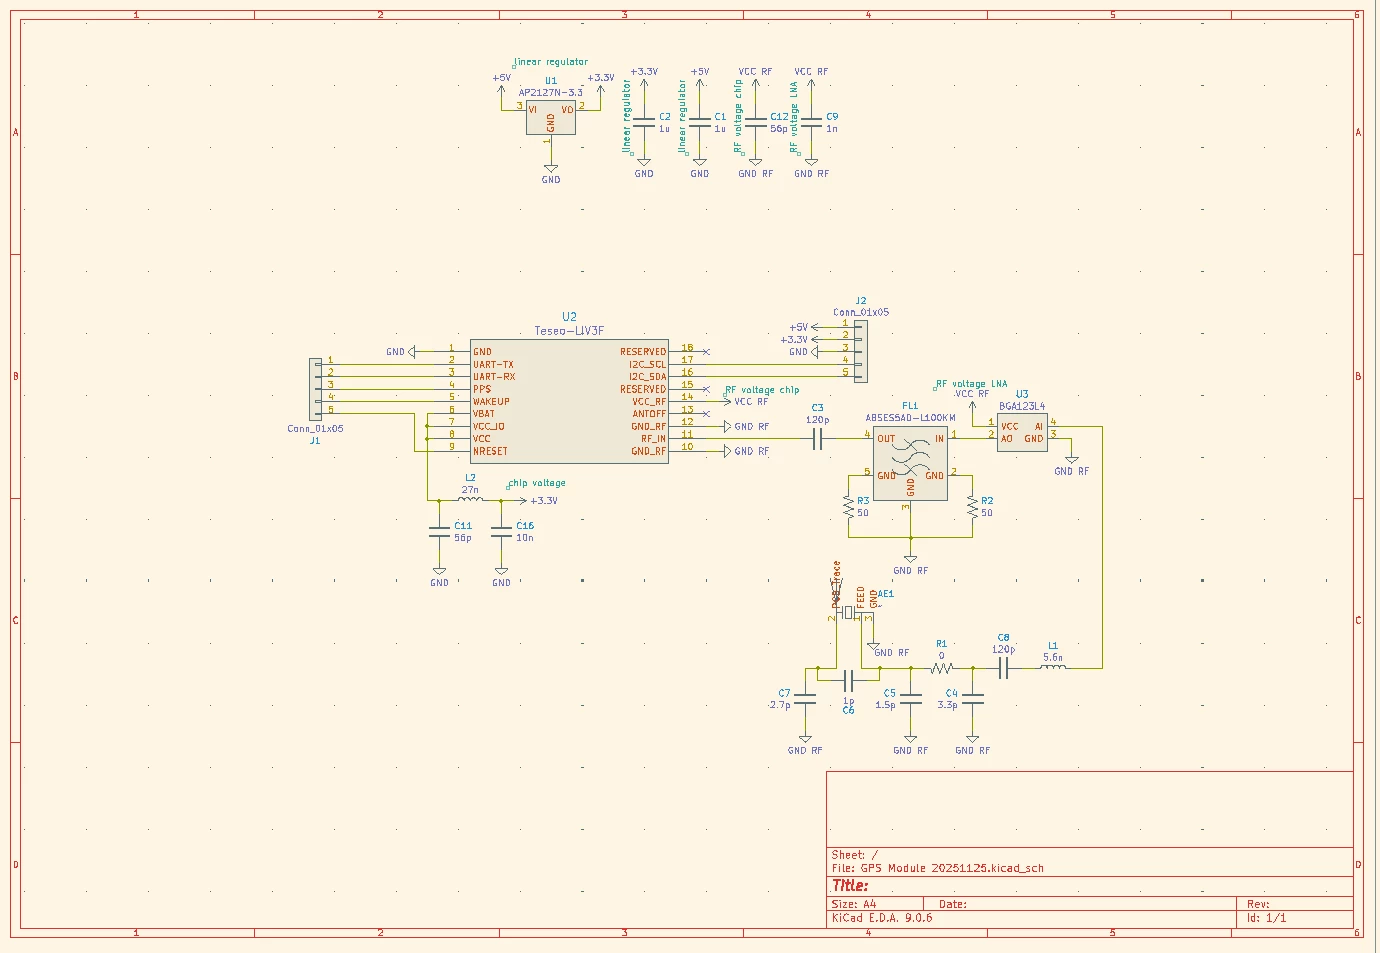This screenshot has height=953, width=1380.
Task: Select the J2 Conn_01x05 connector symbol
Action: [x=860, y=350]
